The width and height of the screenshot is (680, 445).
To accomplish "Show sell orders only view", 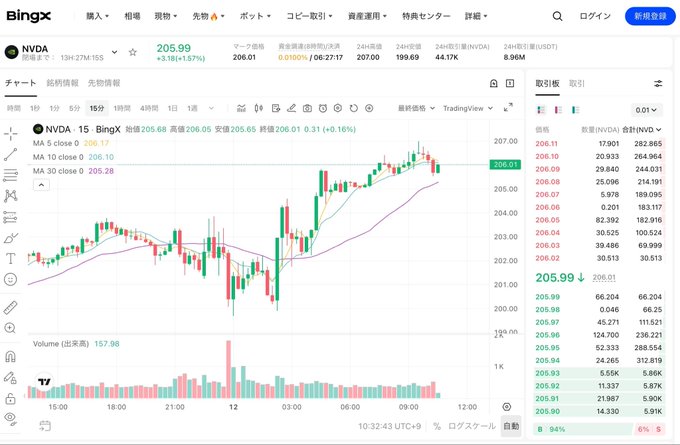I will [558, 110].
